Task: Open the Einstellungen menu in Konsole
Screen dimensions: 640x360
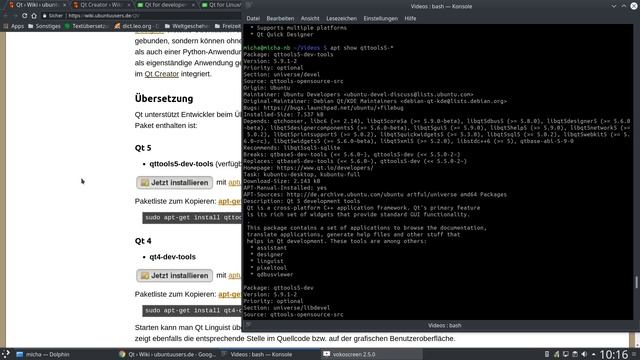Action: (x=380, y=18)
